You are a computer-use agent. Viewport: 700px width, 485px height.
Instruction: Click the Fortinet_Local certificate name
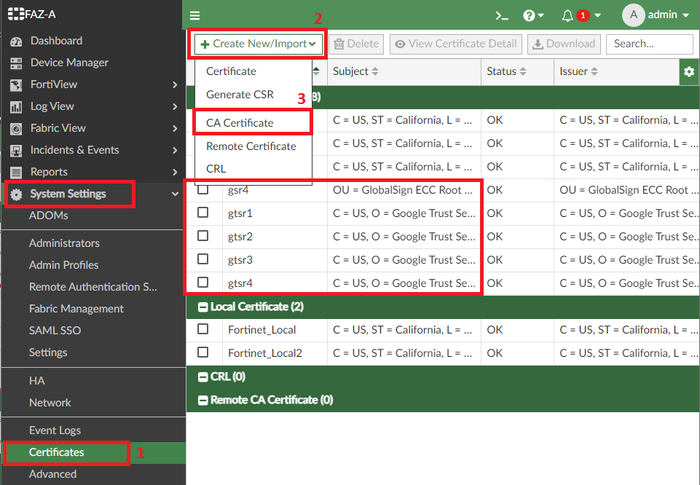[x=262, y=330]
